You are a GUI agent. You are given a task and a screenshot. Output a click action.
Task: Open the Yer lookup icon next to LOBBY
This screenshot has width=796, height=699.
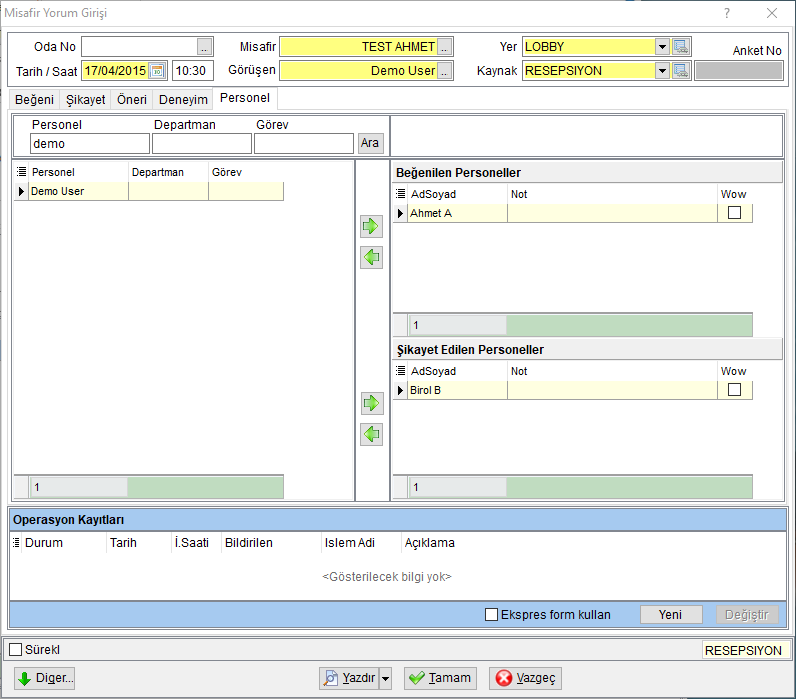680,47
